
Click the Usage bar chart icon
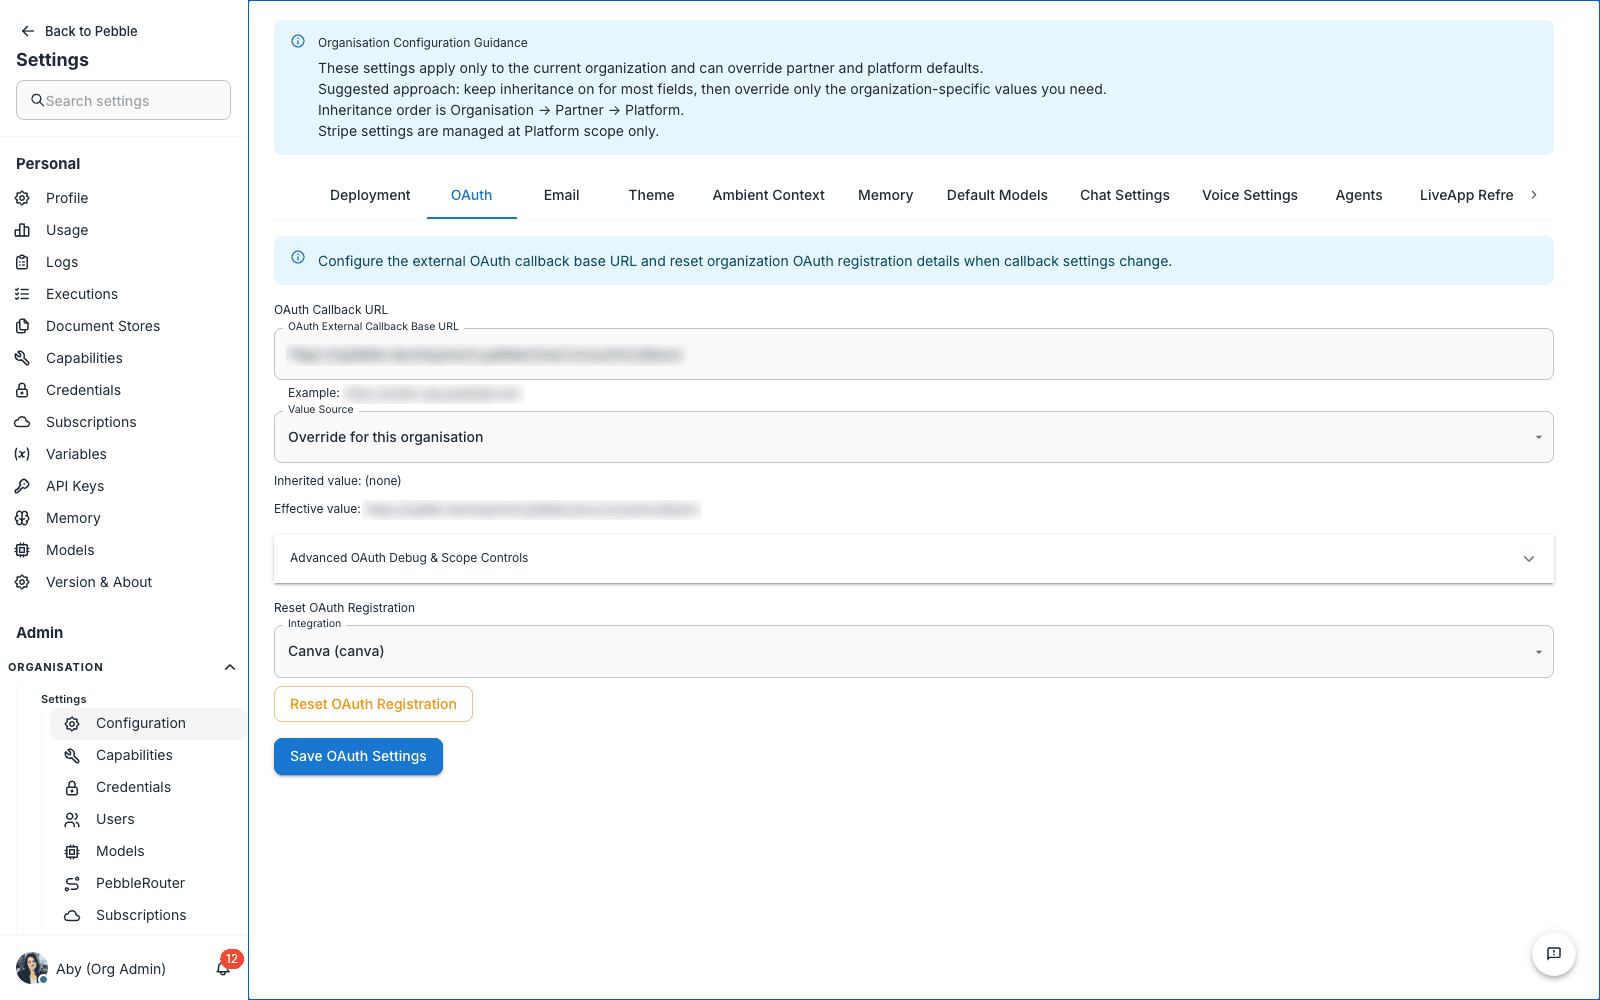[x=22, y=230]
